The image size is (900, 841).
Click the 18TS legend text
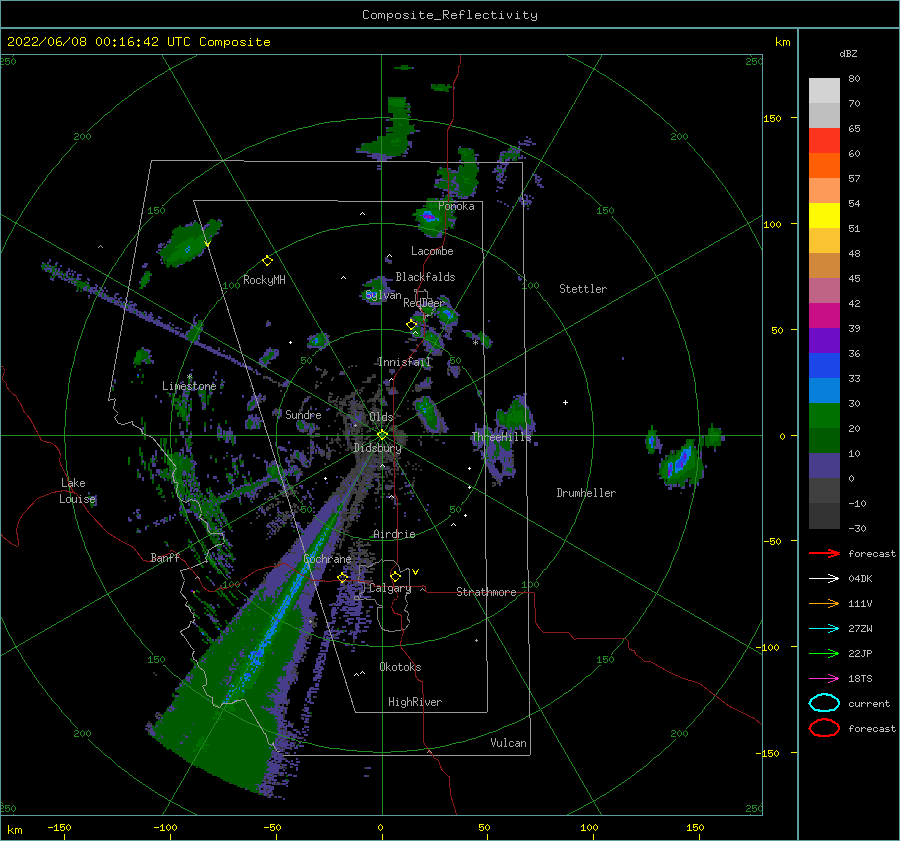[x=860, y=679]
